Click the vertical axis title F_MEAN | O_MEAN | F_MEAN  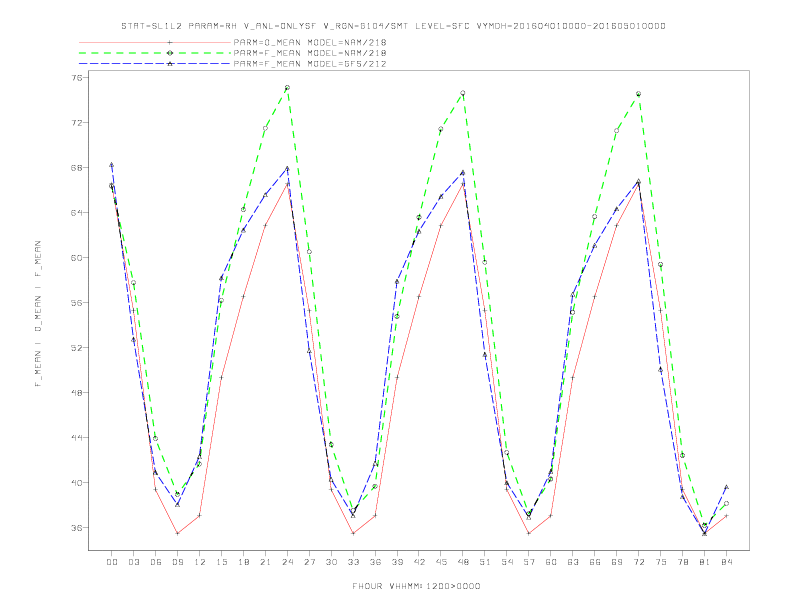click(38, 314)
